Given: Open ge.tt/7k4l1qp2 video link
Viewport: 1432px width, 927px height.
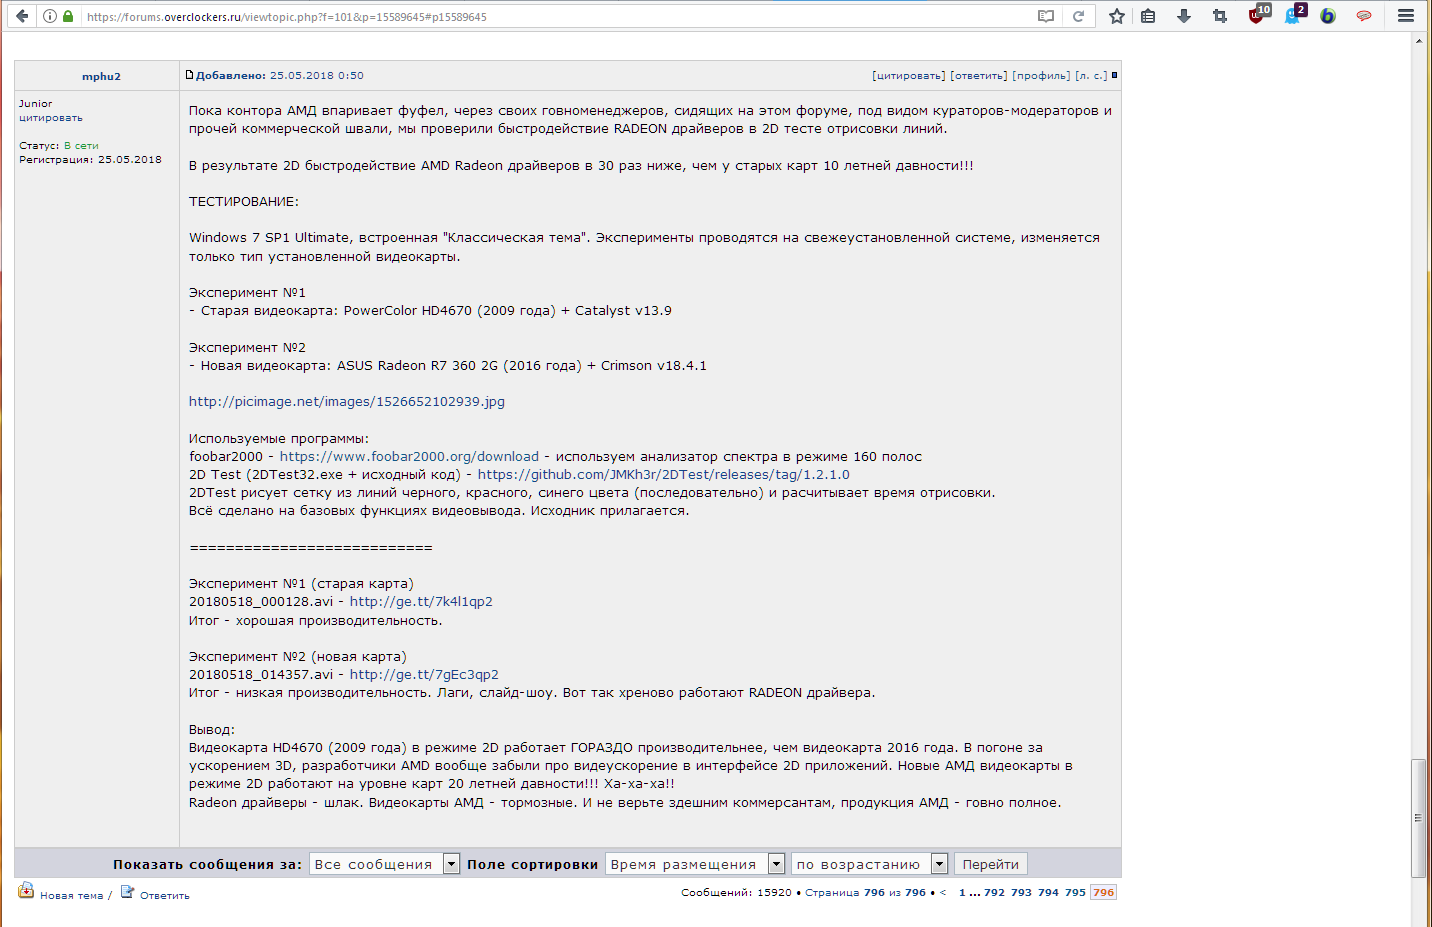Looking at the screenshot, I should [x=421, y=601].
